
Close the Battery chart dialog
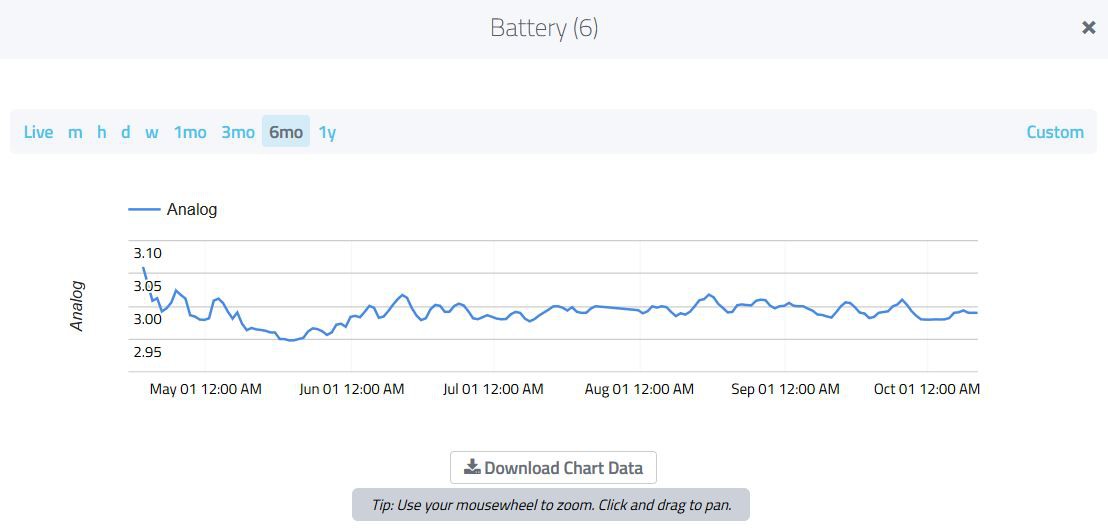1088,28
